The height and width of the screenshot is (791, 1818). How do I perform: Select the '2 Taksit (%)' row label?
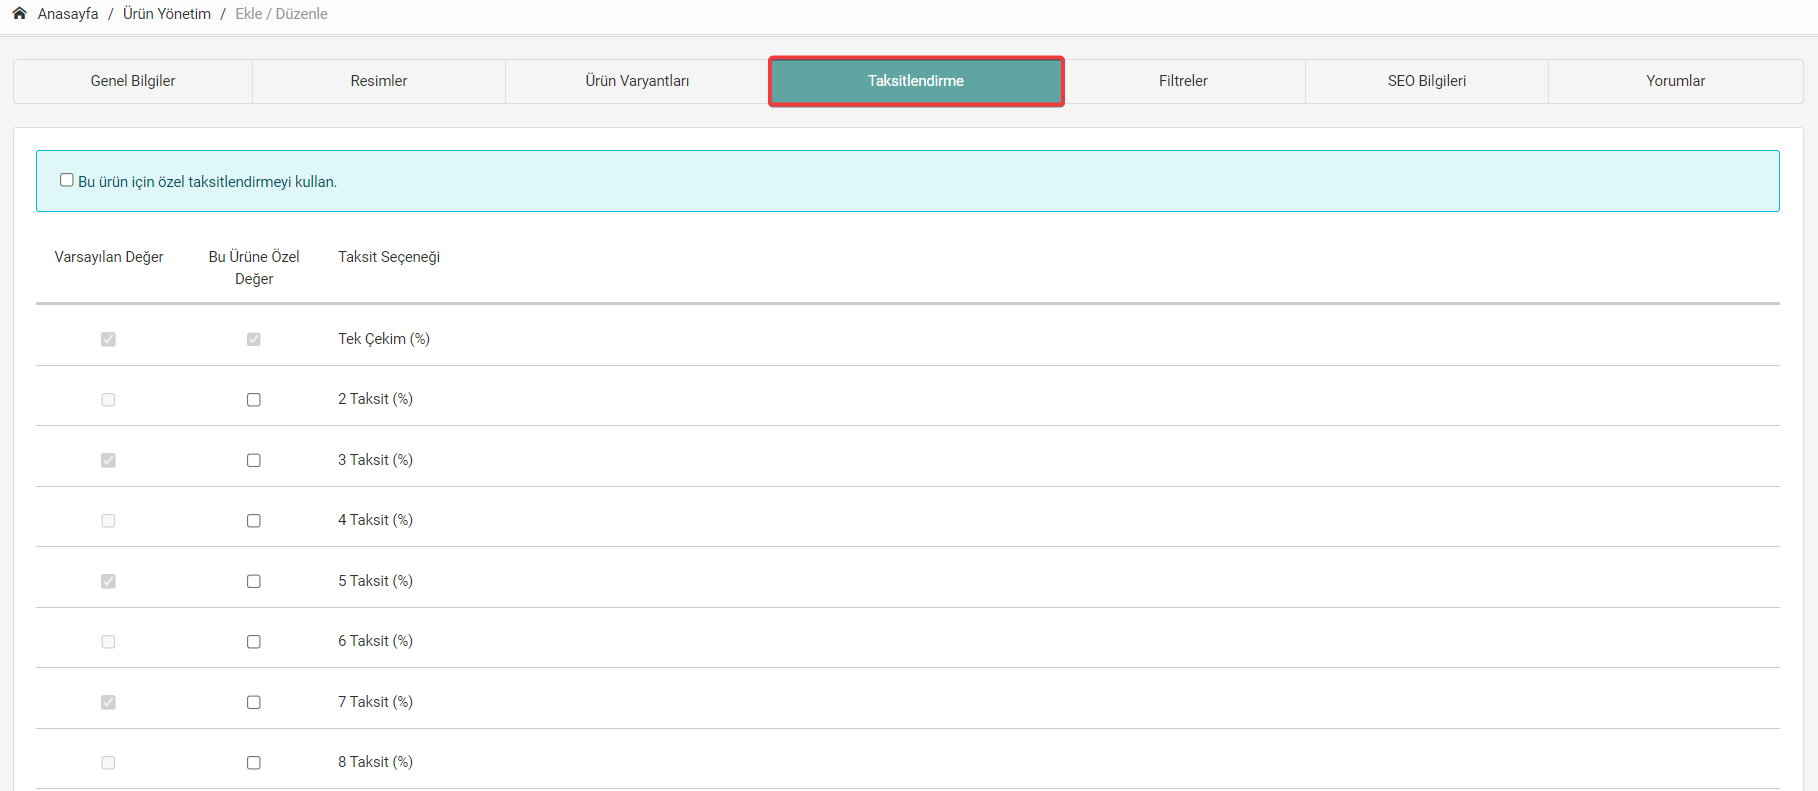(375, 399)
